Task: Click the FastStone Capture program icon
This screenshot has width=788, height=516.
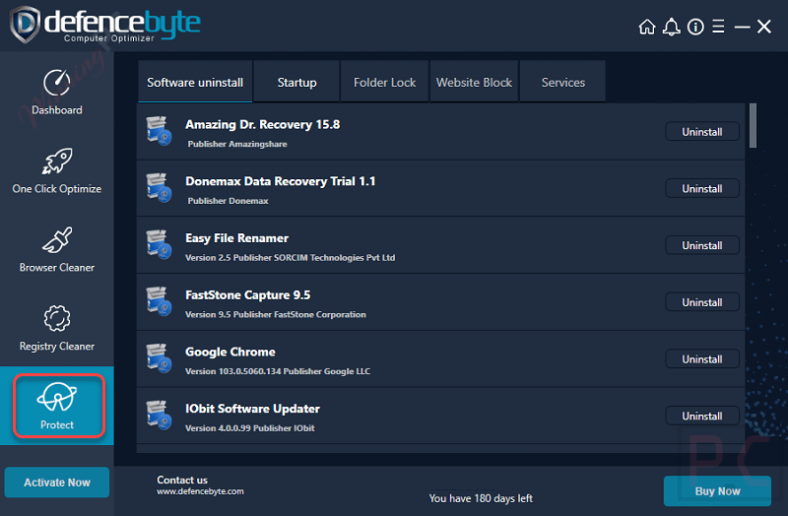Action: point(159,301)
